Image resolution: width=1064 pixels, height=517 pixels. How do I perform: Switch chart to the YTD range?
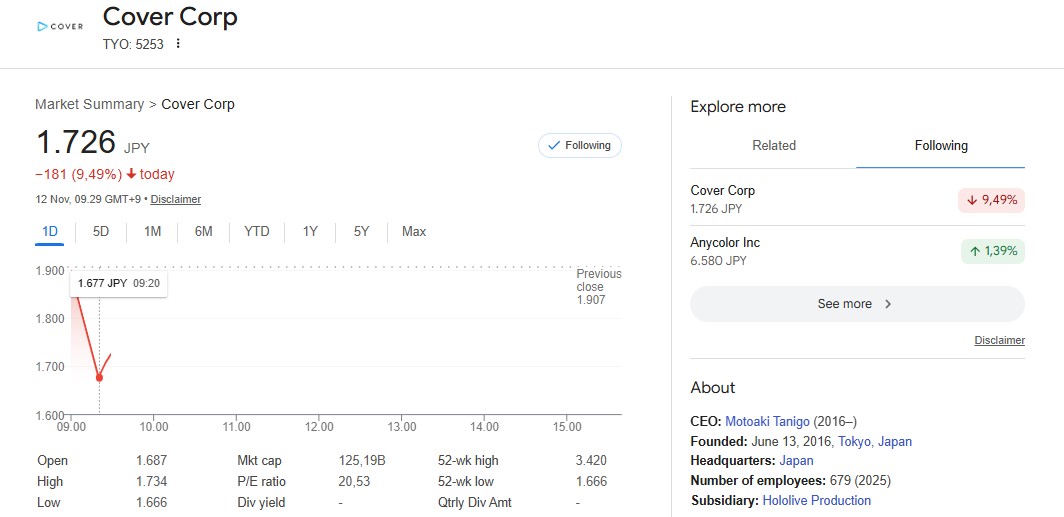(x=257, y=232)
